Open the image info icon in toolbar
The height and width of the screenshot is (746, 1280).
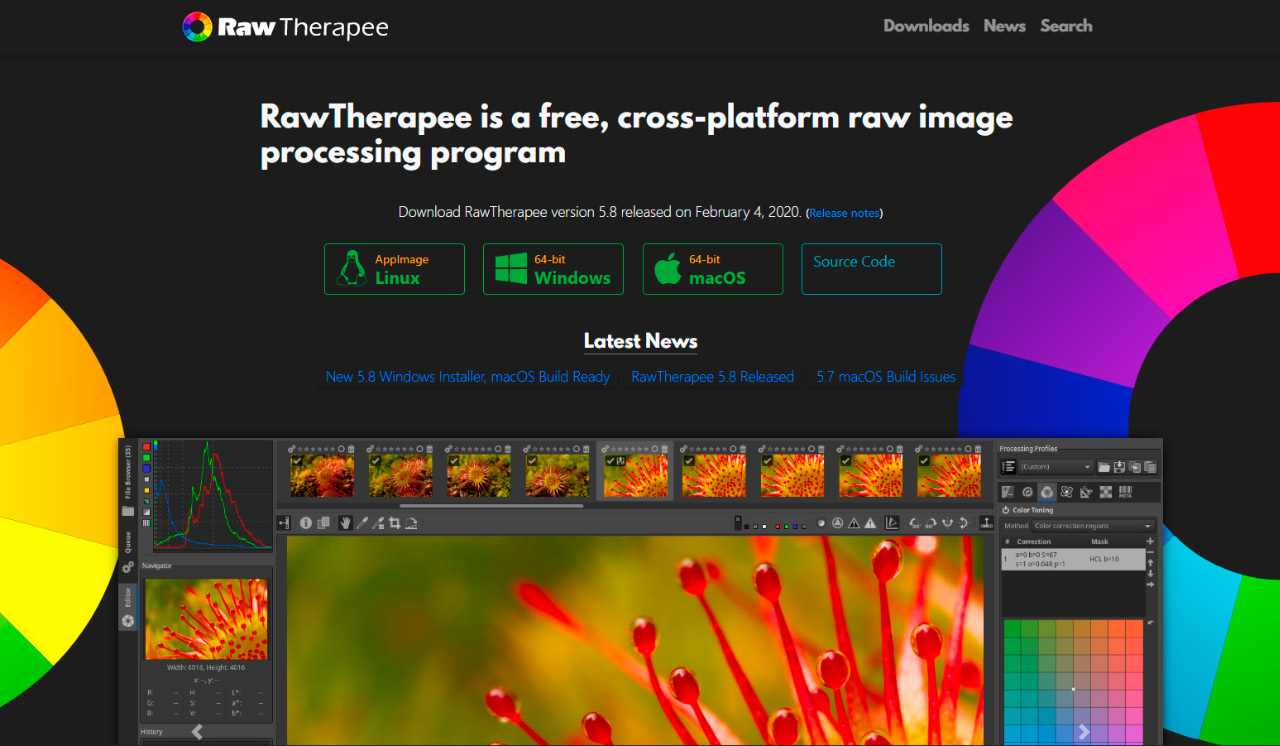coord(306,523)
